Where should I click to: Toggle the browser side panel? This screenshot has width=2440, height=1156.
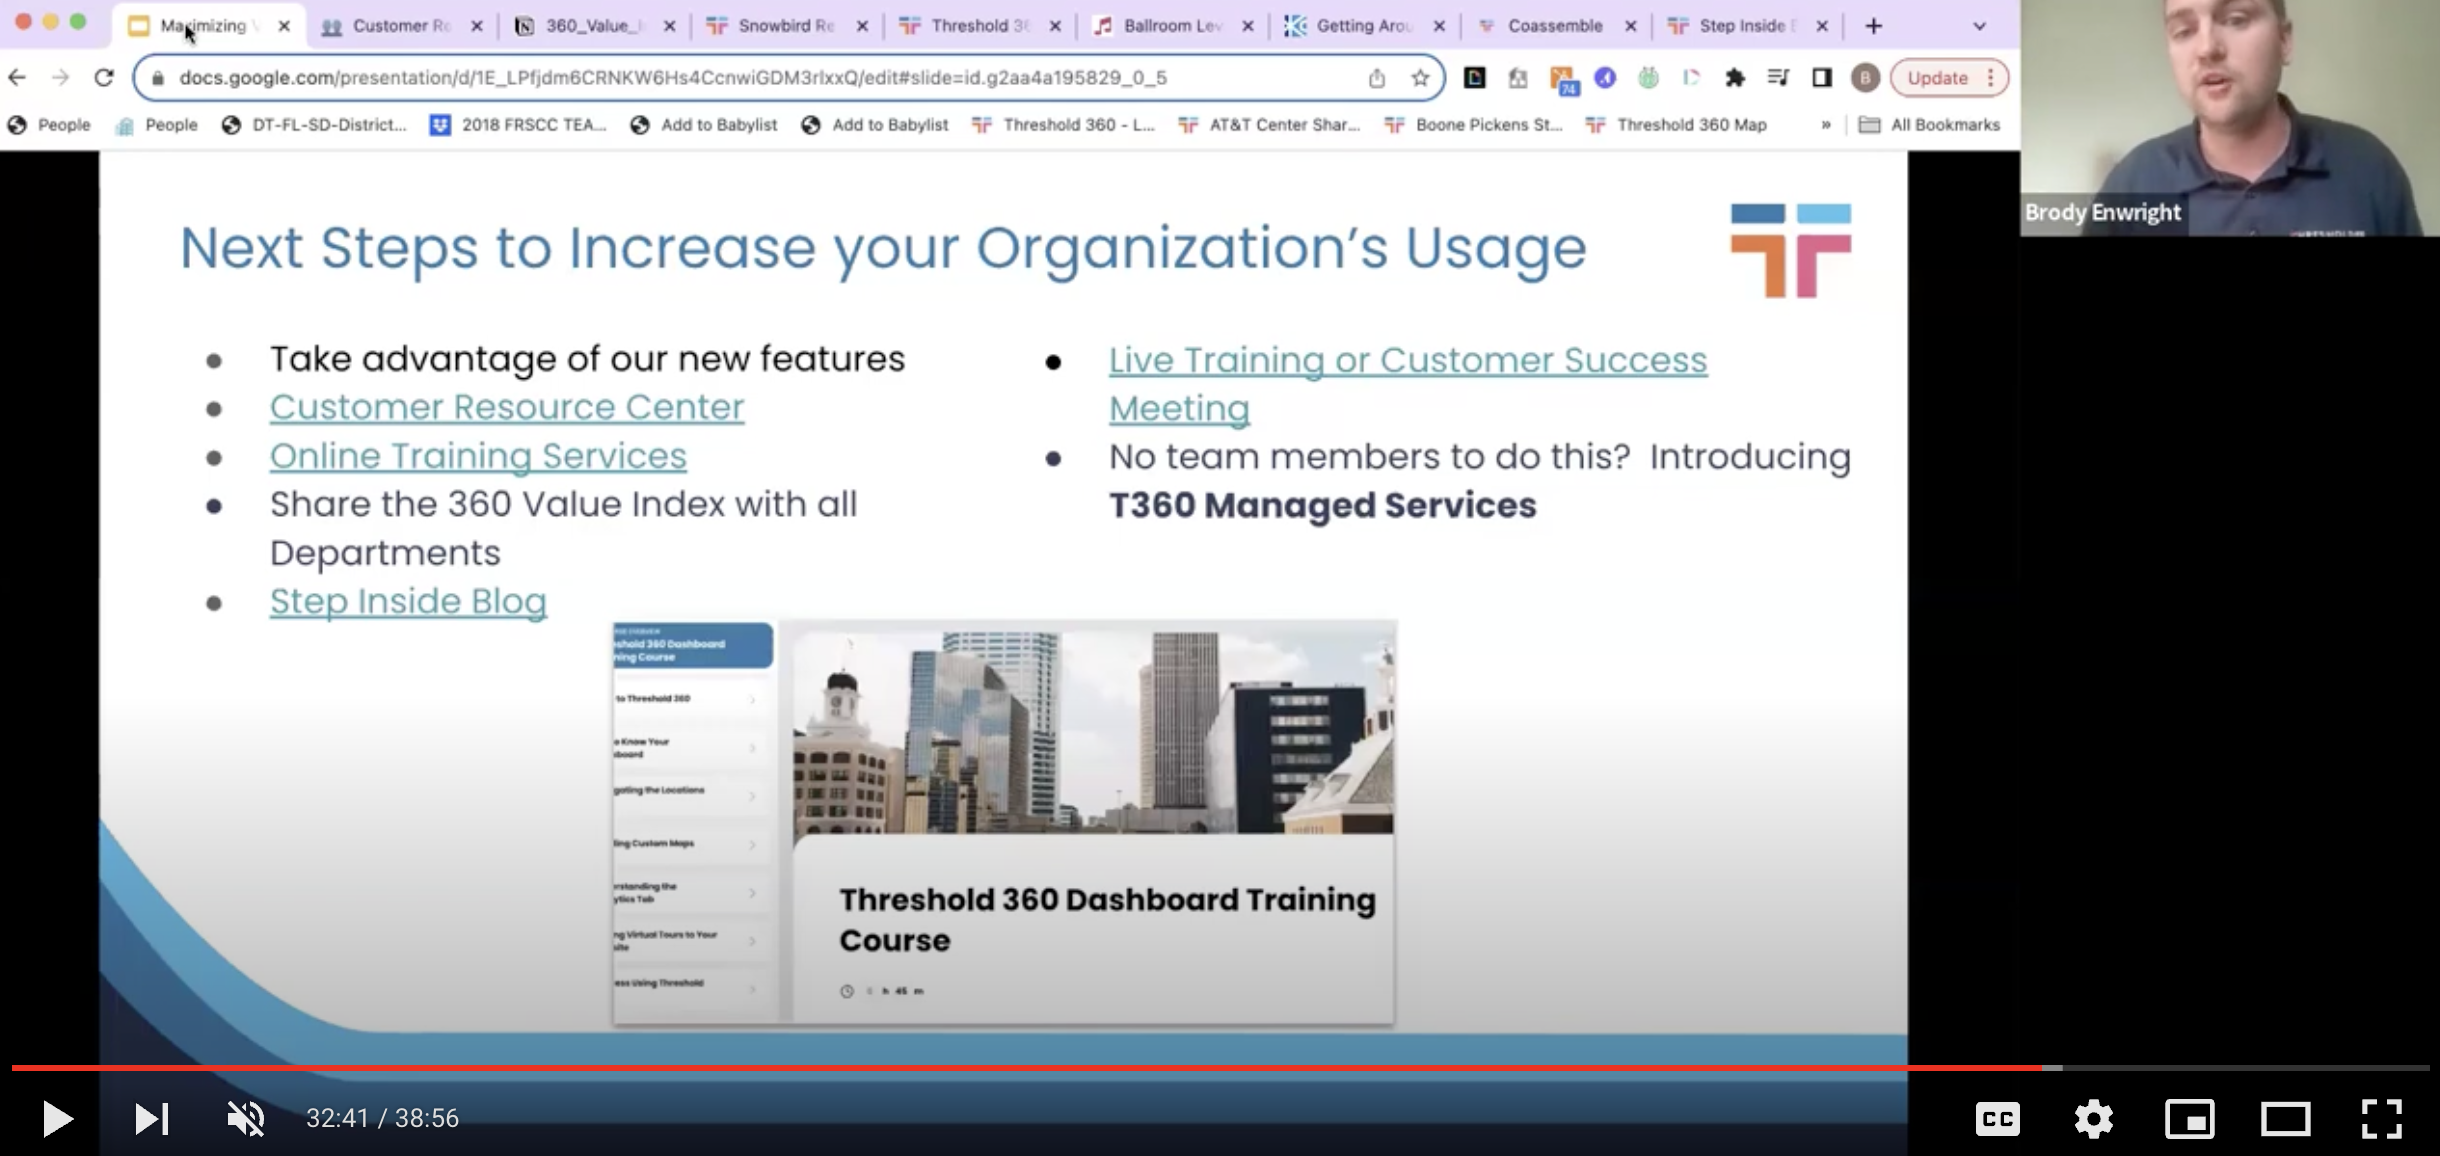1822,78
